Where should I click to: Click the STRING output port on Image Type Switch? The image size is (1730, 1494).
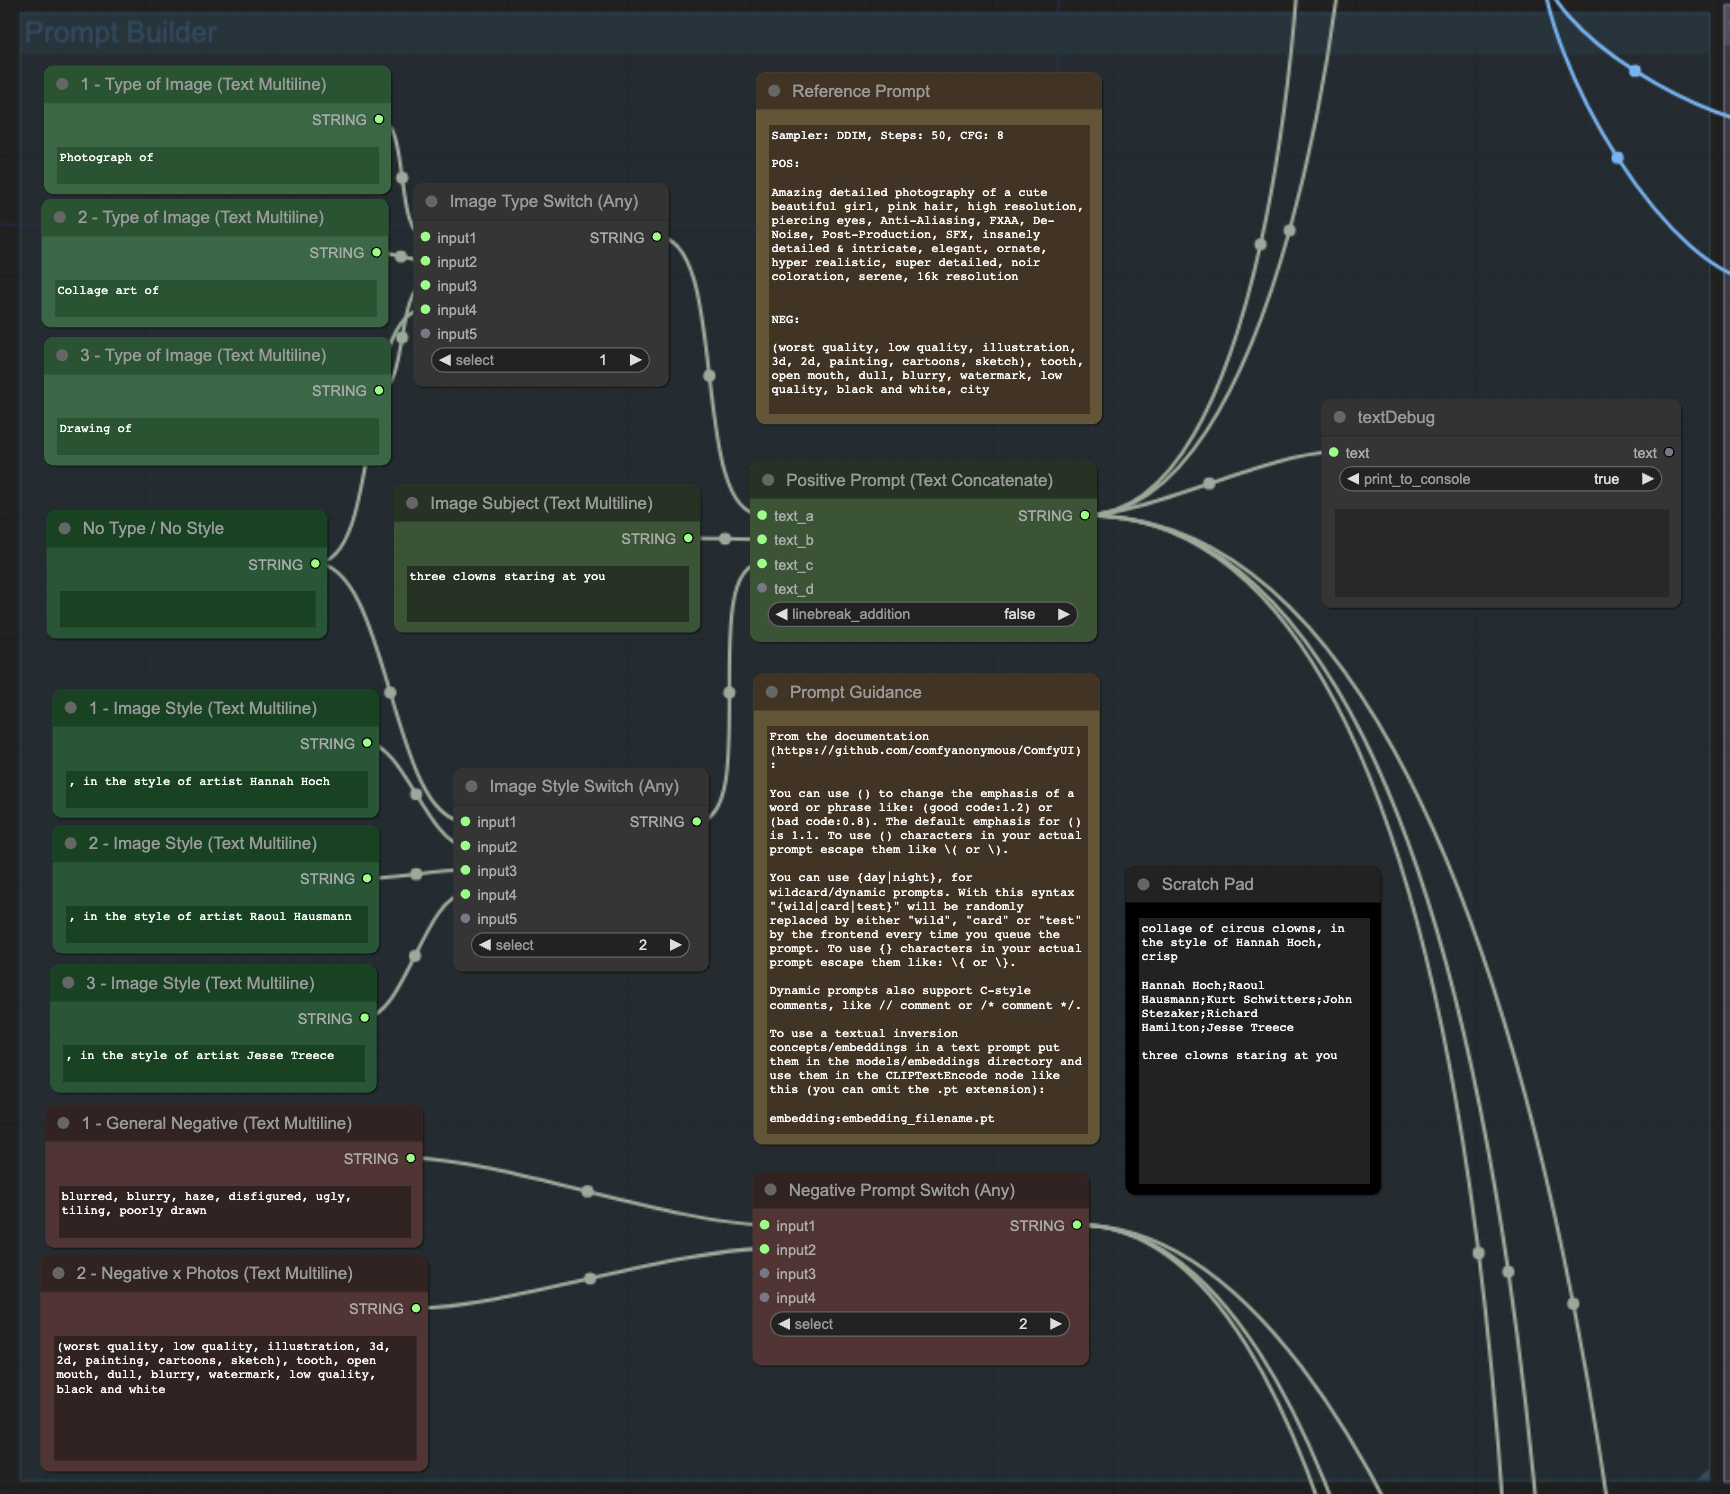656,237
